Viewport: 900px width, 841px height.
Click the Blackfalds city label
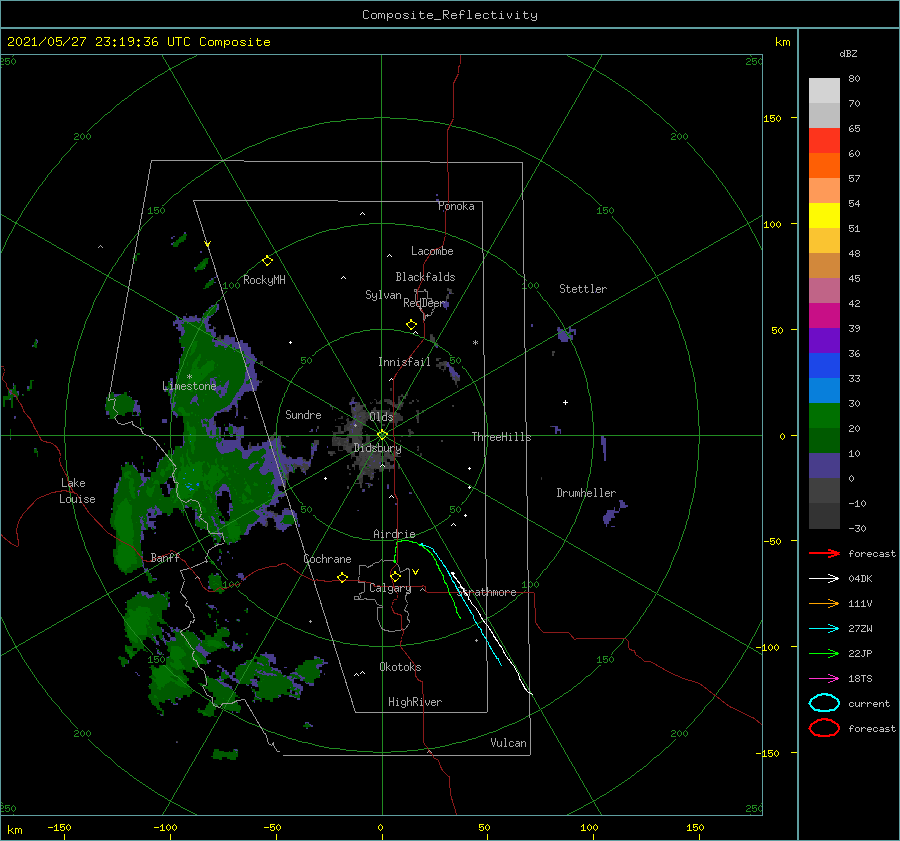click(x=425, y=277)
